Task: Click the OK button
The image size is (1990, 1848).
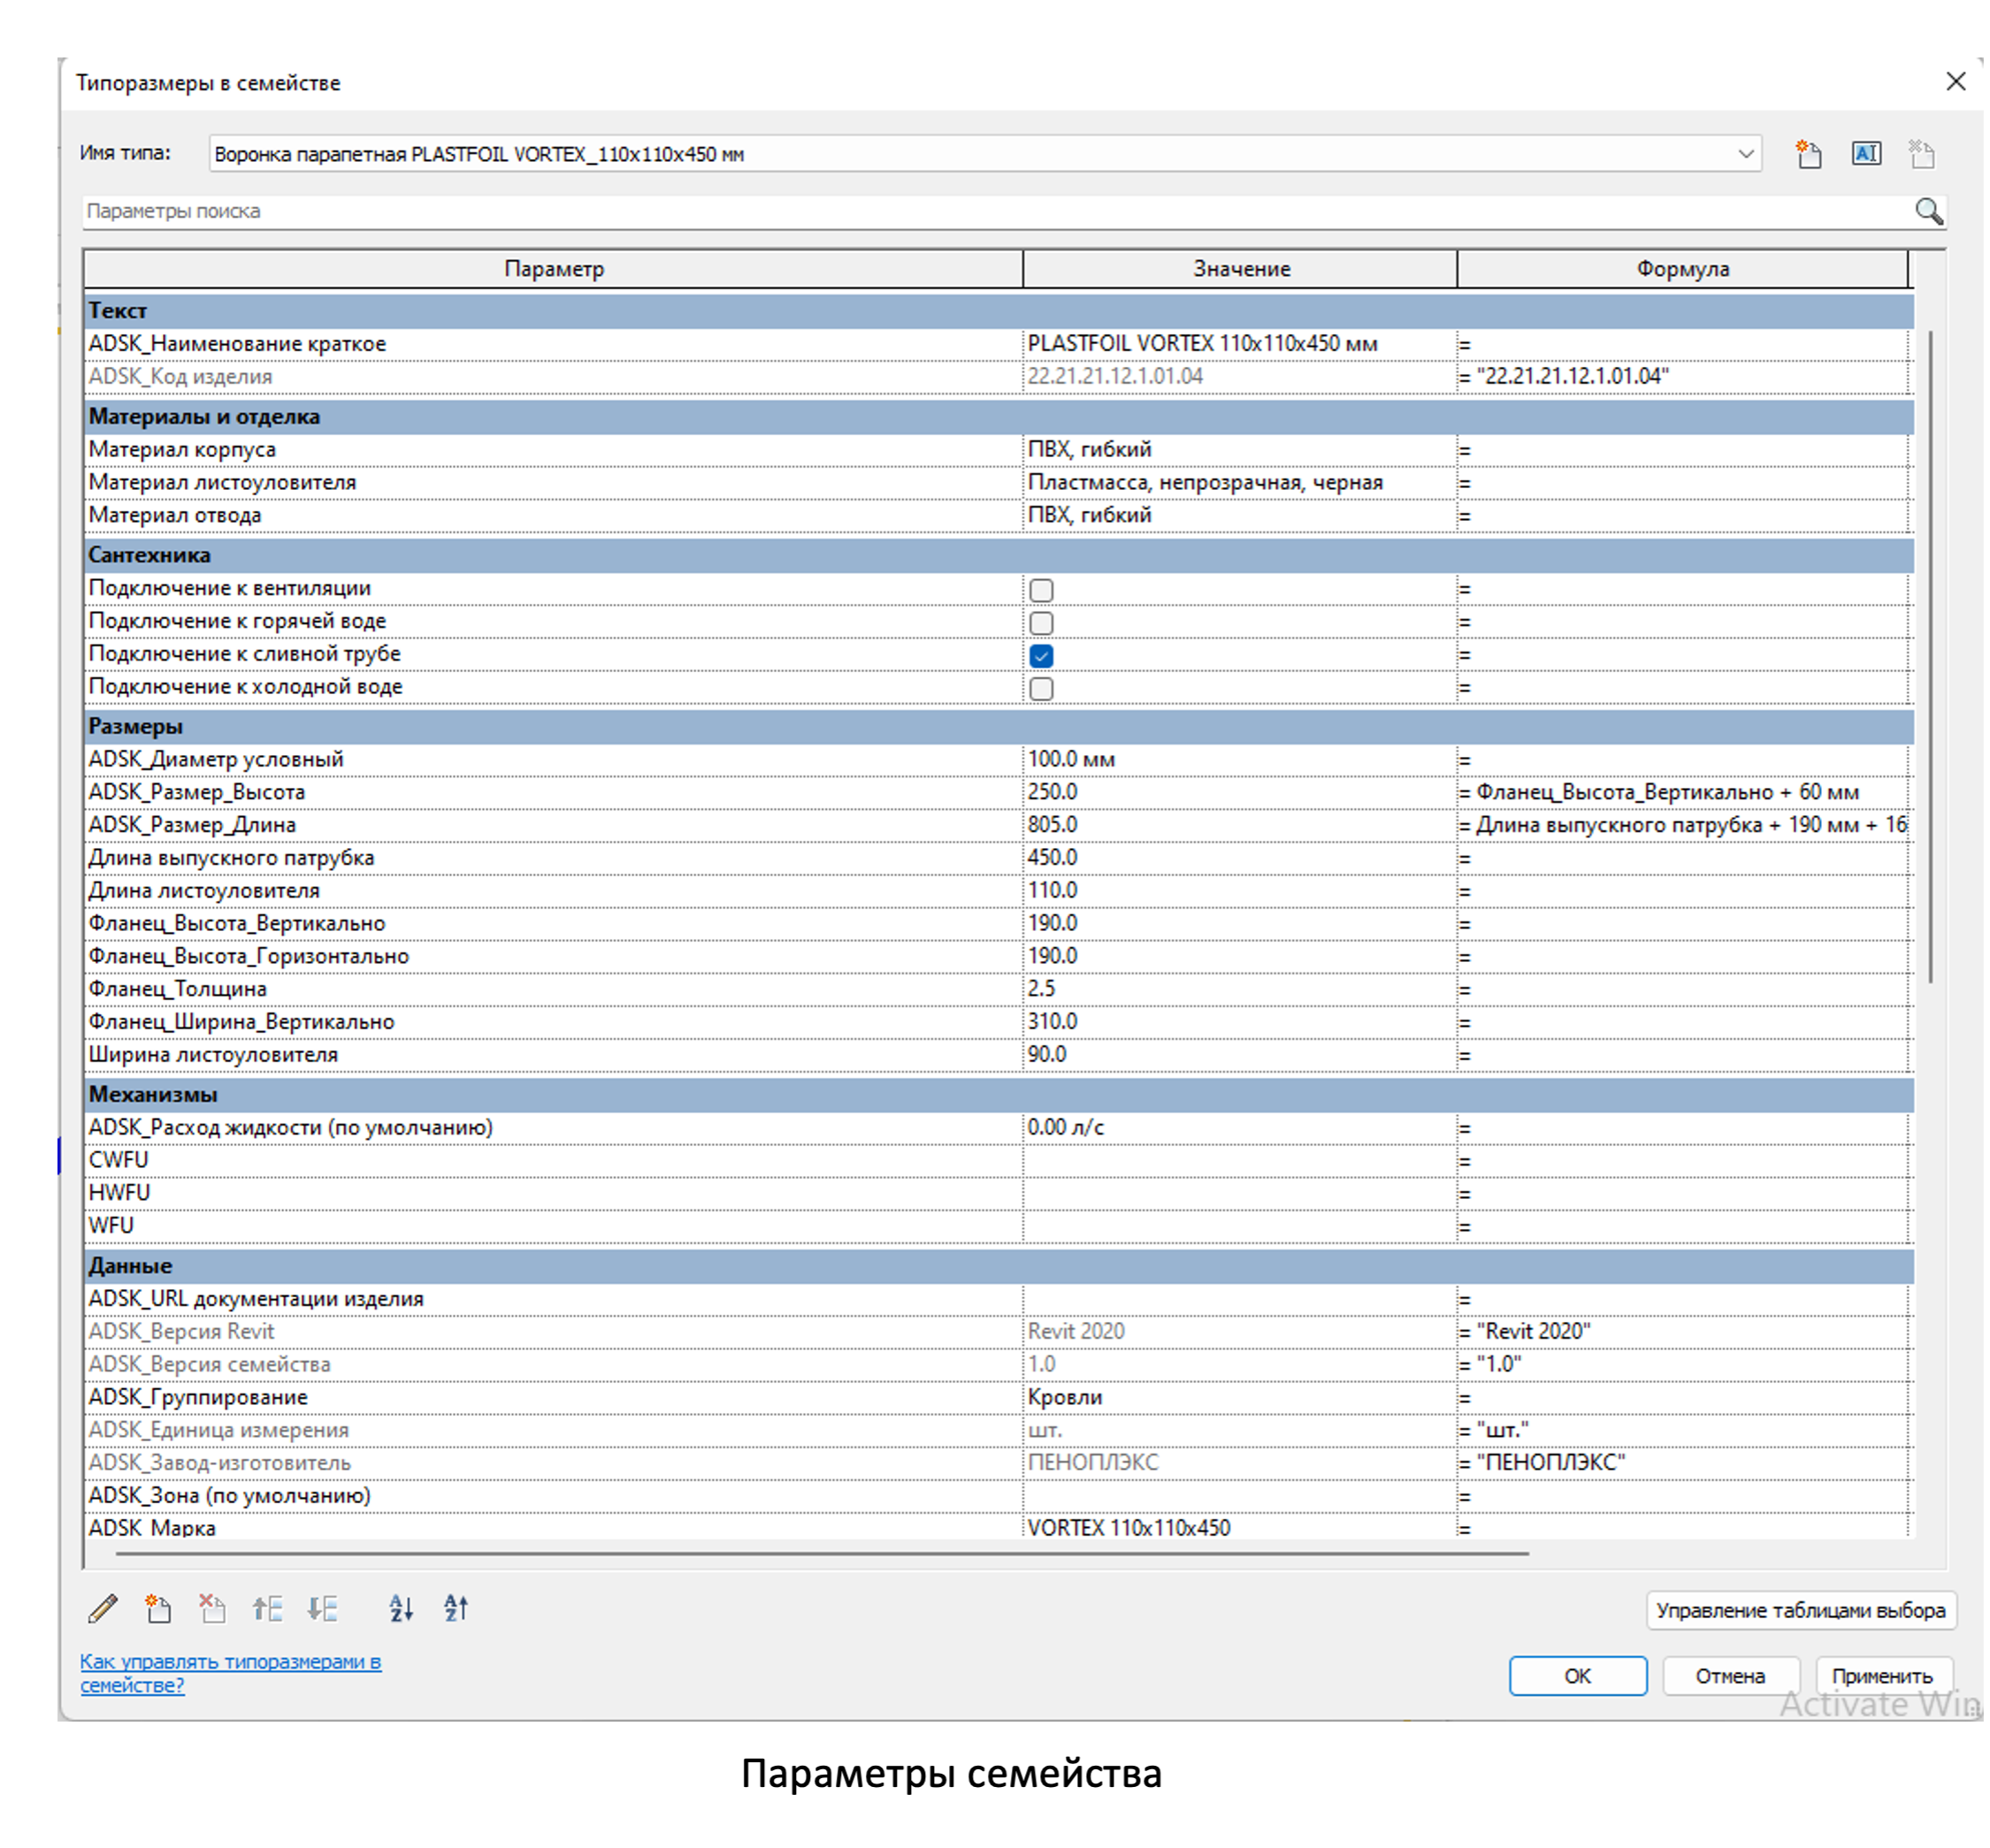Action: click(1578, 1676)
